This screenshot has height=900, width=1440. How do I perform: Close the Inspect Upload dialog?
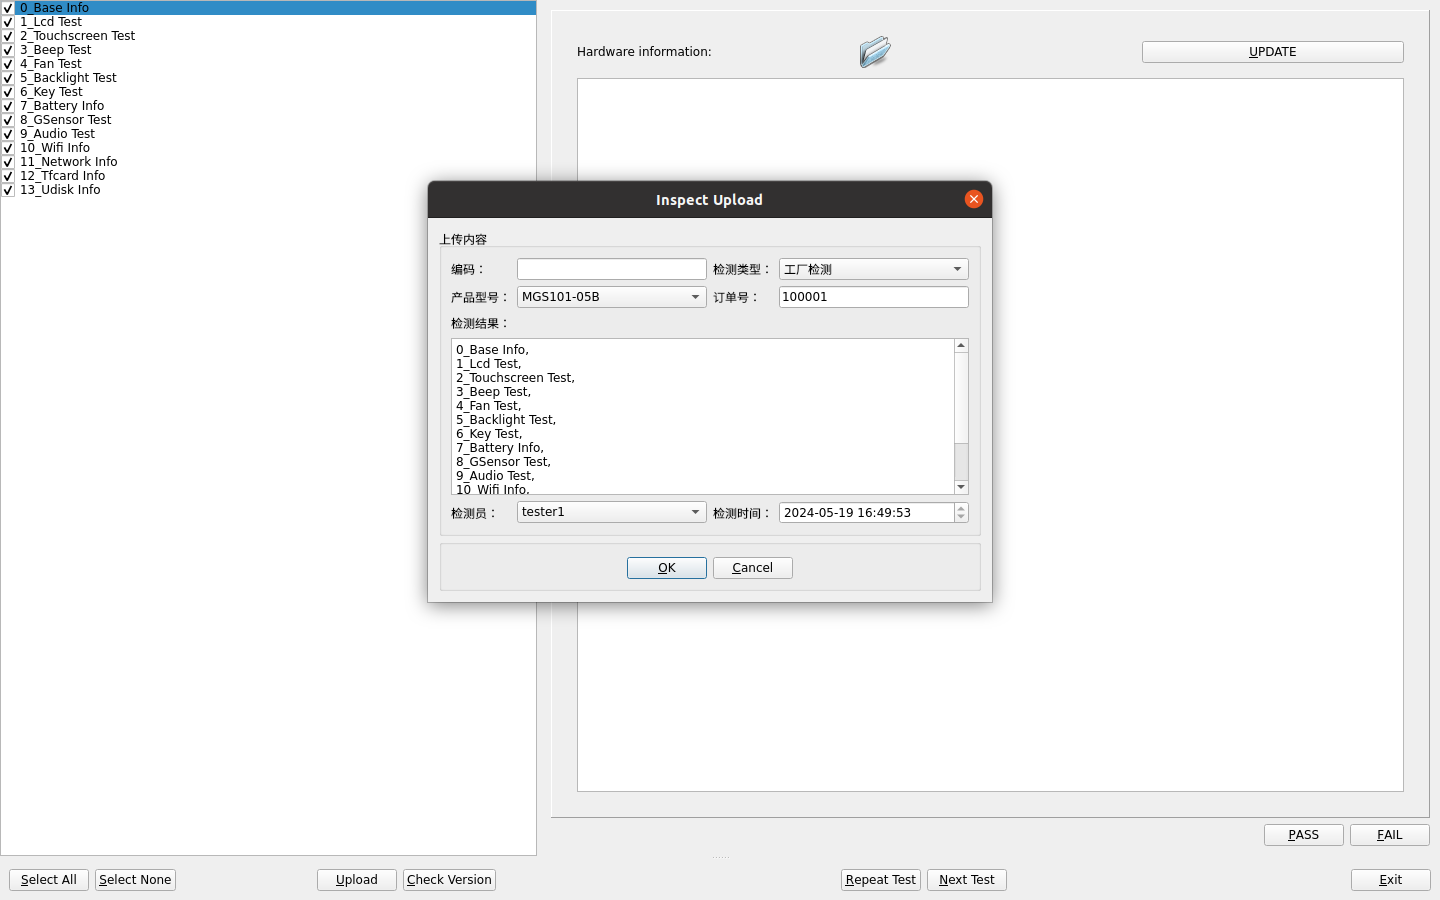click(x=974, y=199)
